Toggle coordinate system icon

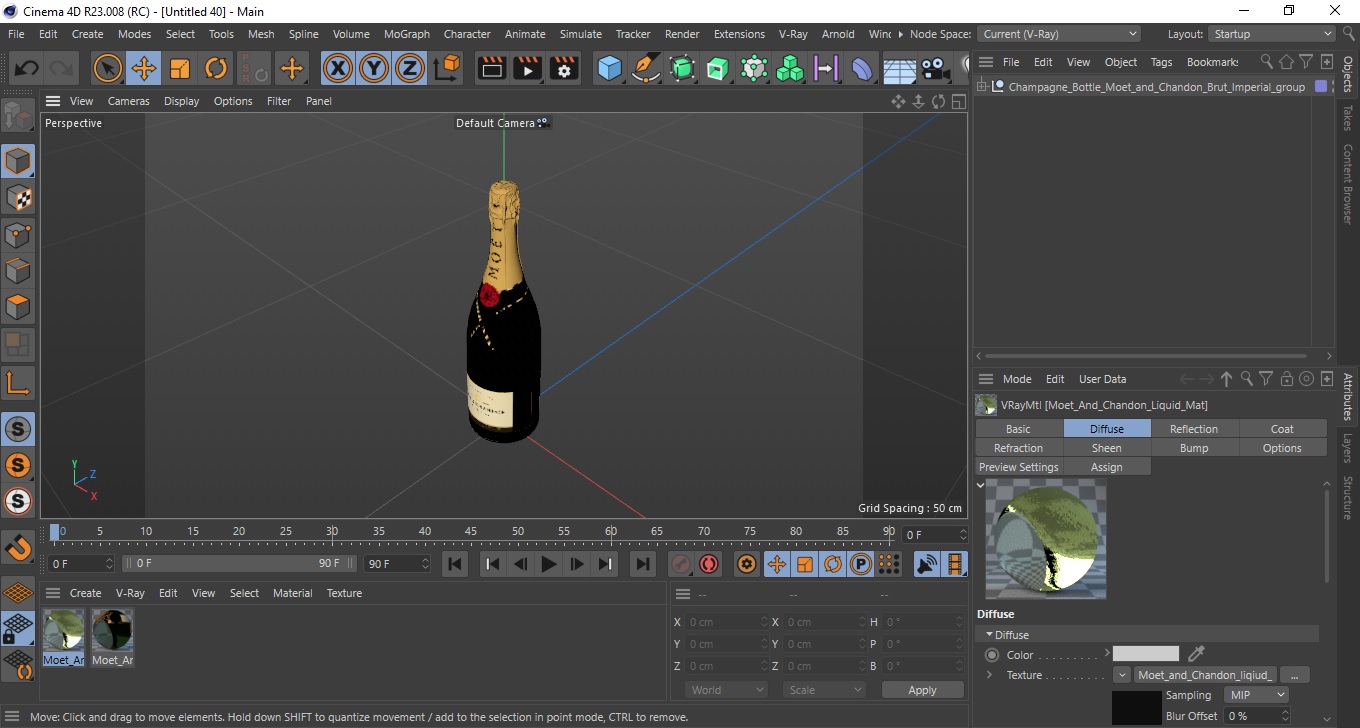pyautogui.click(x=448, y=69)
